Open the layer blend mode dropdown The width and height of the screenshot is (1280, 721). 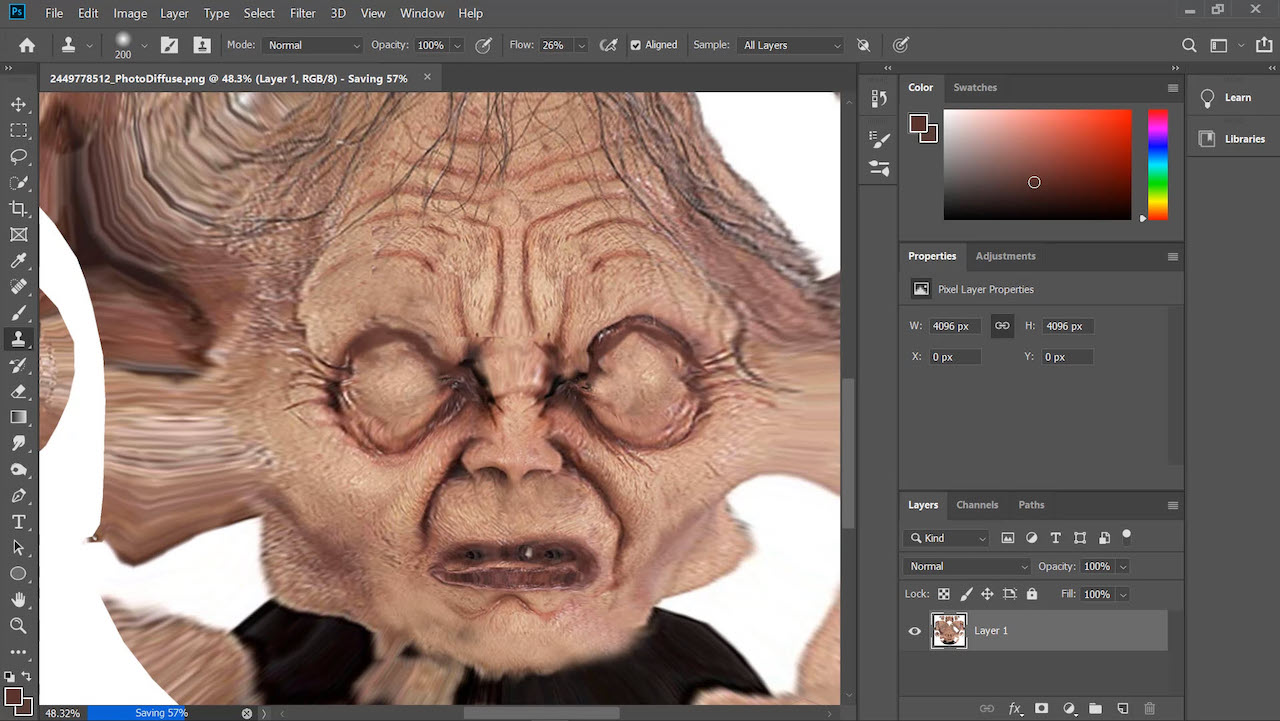pos(967,566)
